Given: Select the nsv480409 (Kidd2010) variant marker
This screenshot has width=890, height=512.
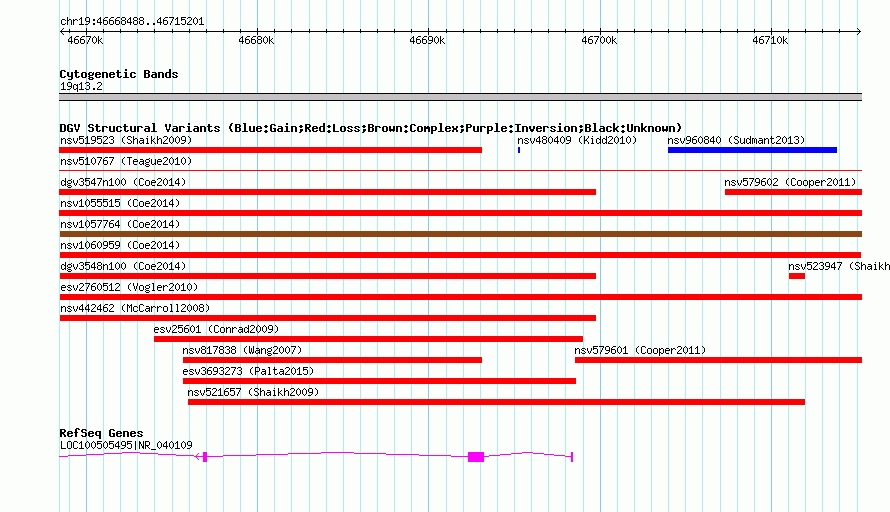Looking at the screenshot, I should [519, 150].
